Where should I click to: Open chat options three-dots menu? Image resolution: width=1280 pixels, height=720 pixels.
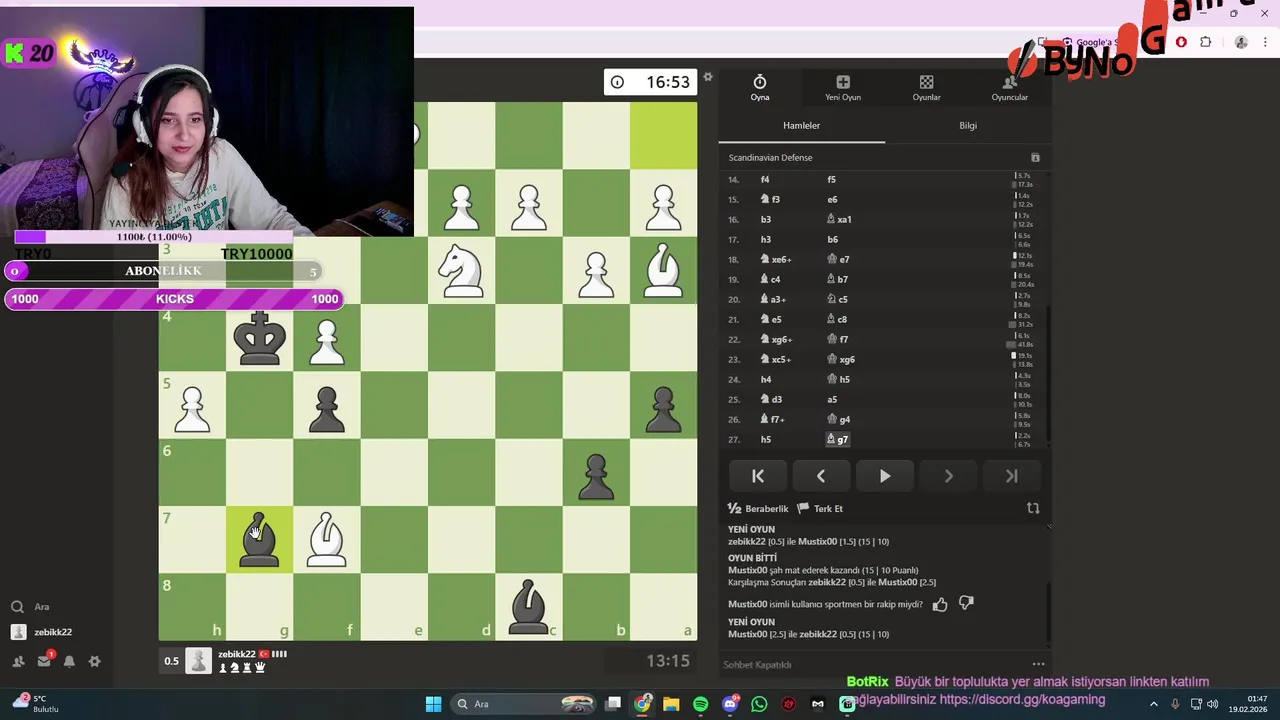click(1038, 664)
